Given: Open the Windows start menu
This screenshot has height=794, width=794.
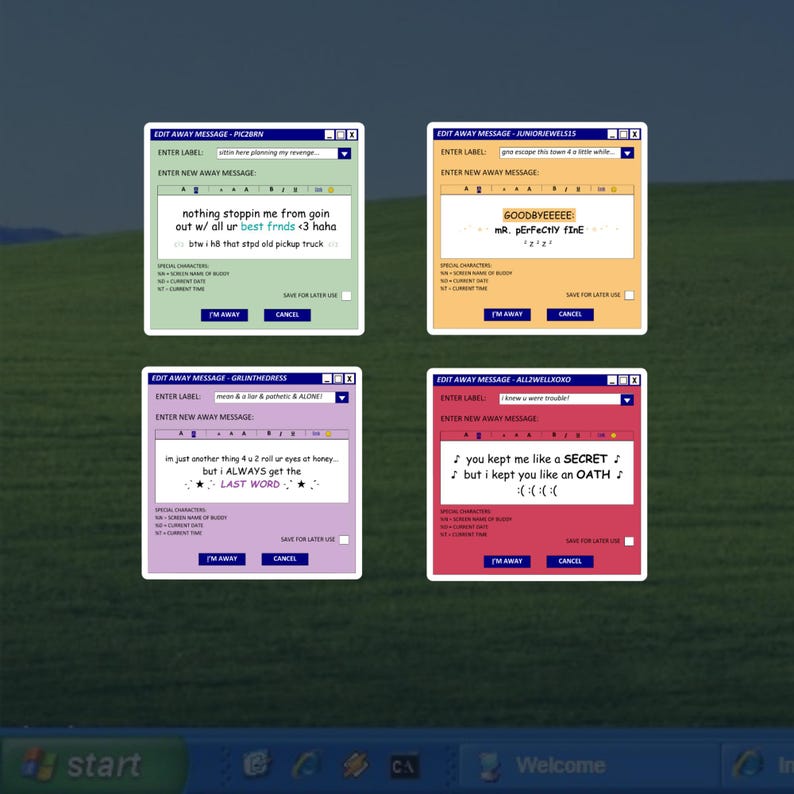Looking at the screenshot, I should click(x=94, y=765).
